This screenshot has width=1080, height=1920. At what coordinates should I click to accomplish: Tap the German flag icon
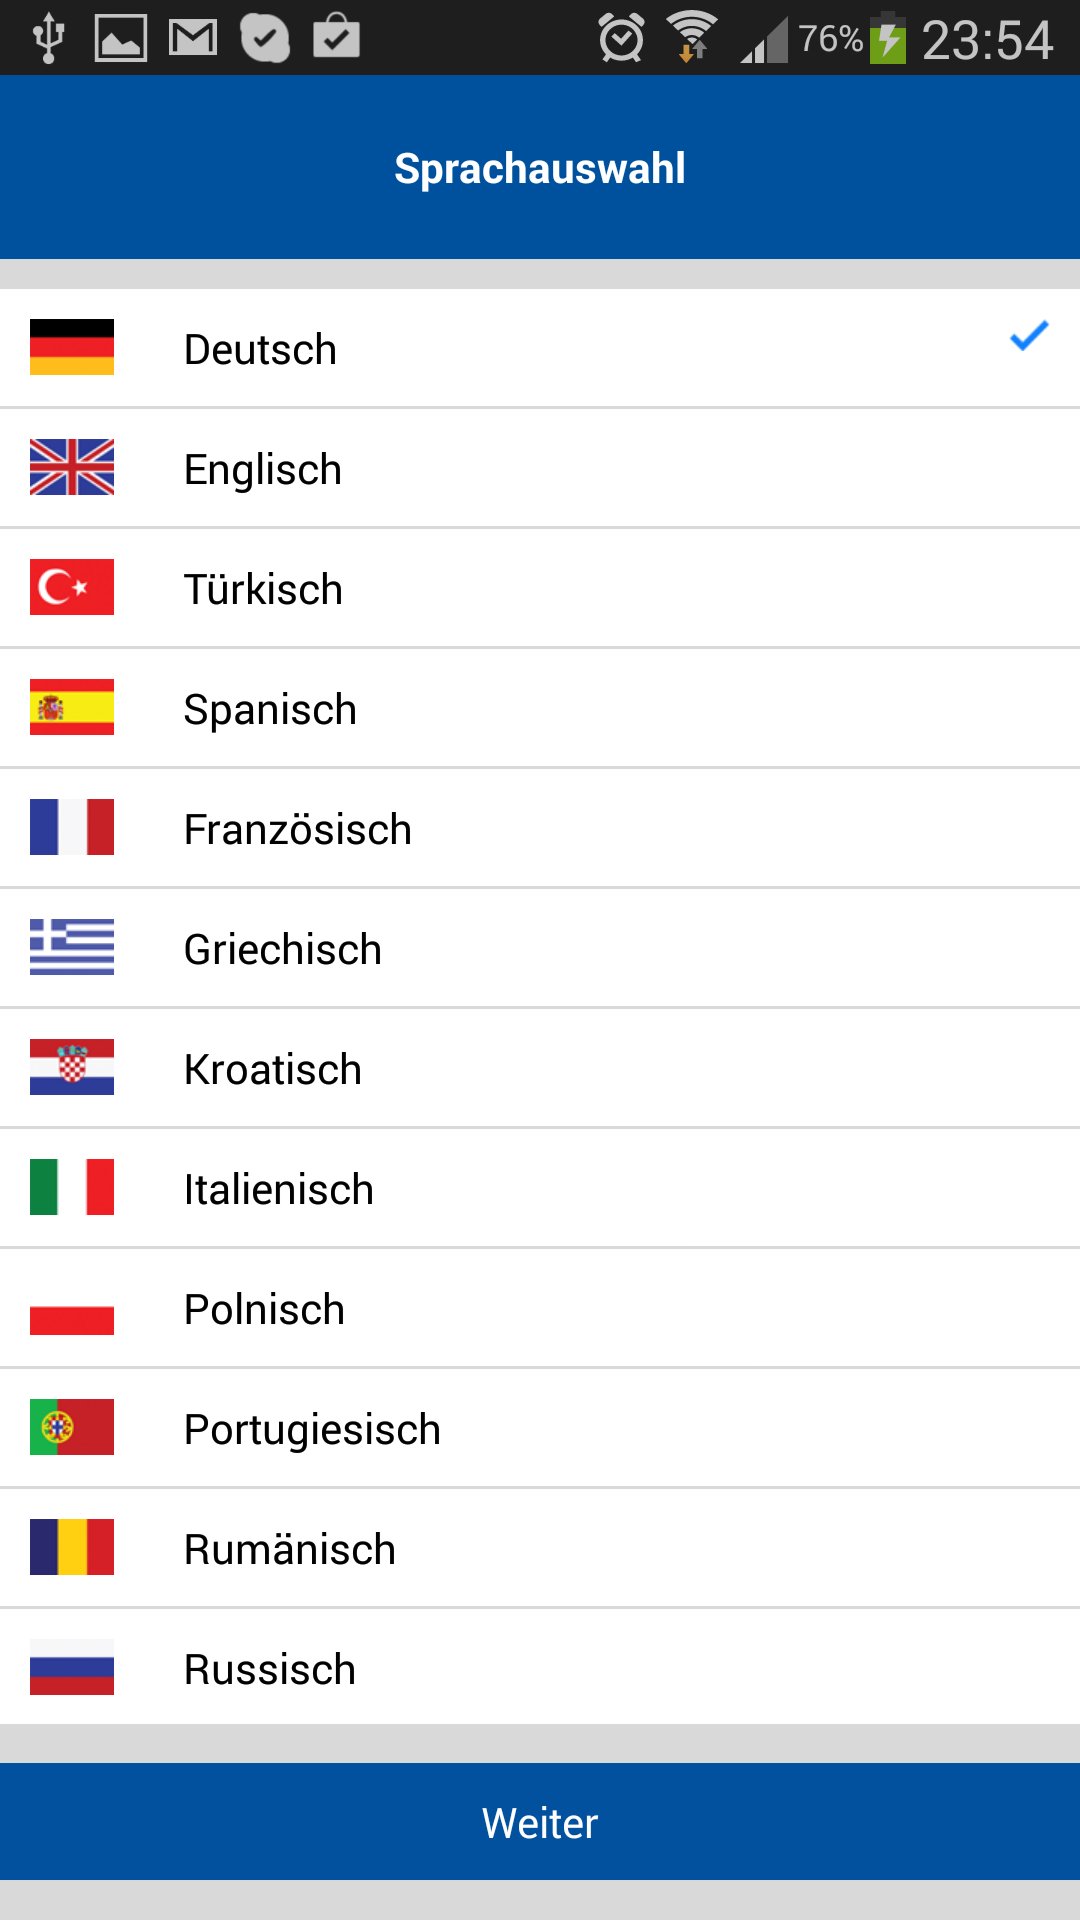coord(72,347)
